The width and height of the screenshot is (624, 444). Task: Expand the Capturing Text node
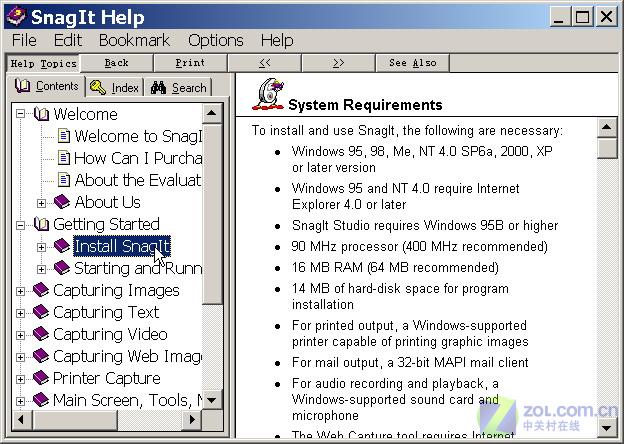pos(20,314)
